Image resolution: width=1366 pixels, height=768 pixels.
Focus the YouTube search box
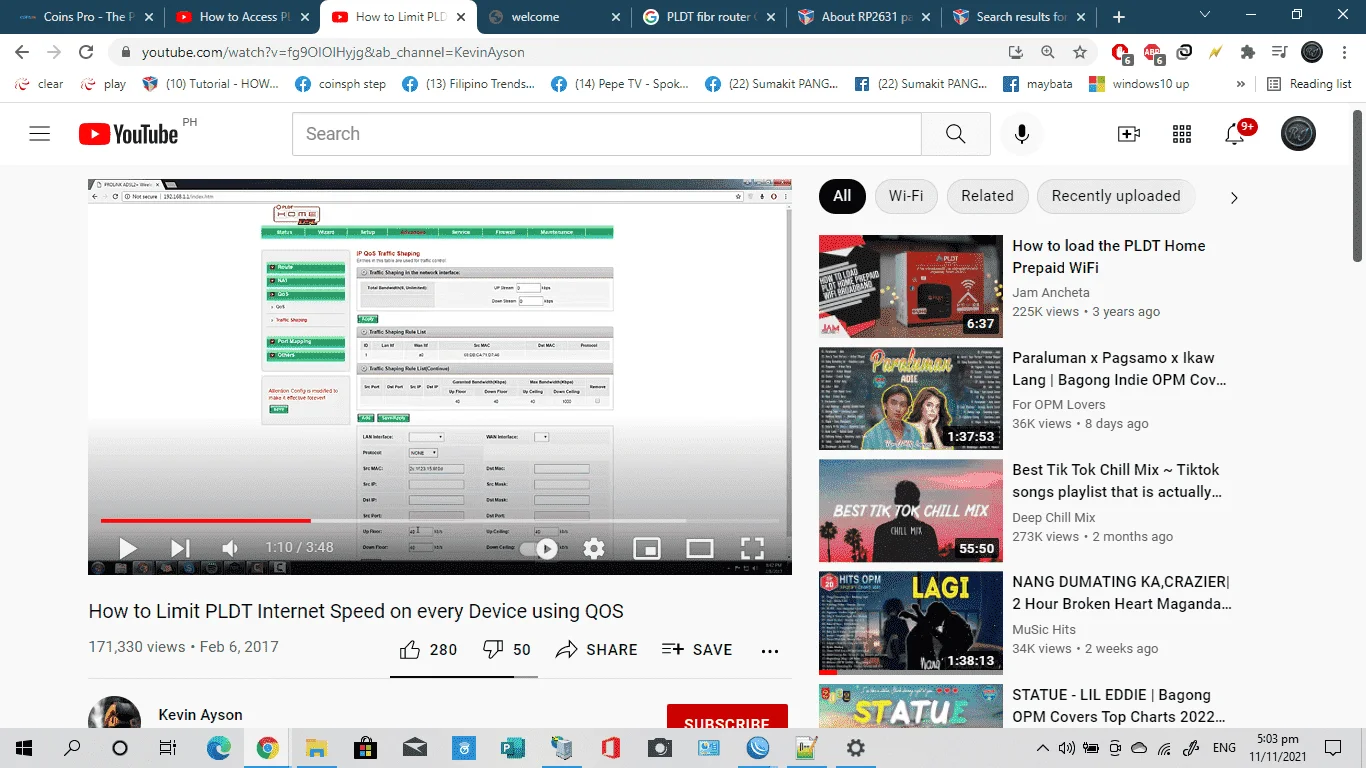click(606, 134)
